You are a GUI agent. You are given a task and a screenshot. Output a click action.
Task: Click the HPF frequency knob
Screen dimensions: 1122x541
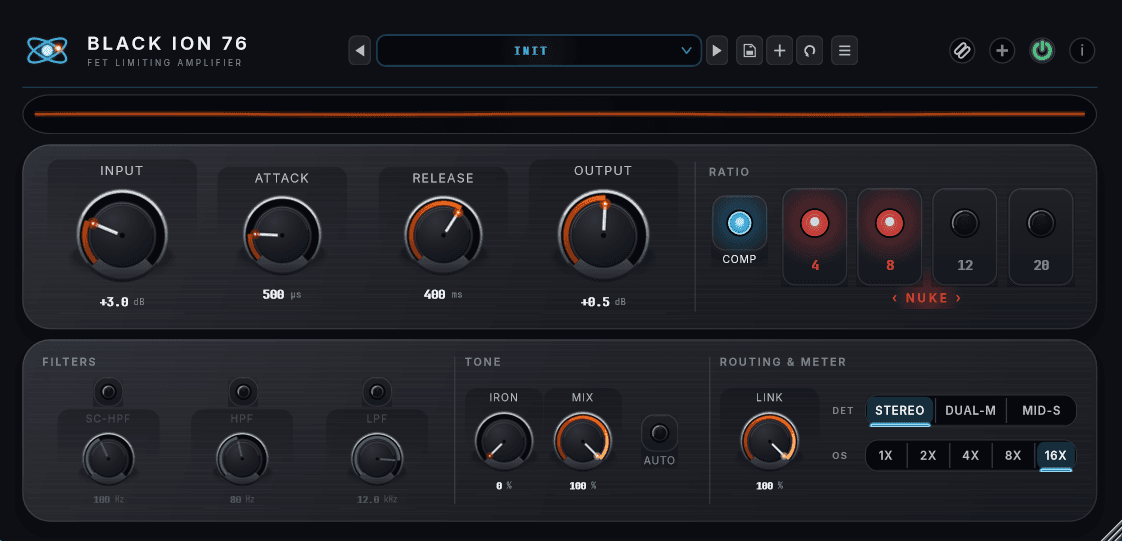[x=243, y=459]
